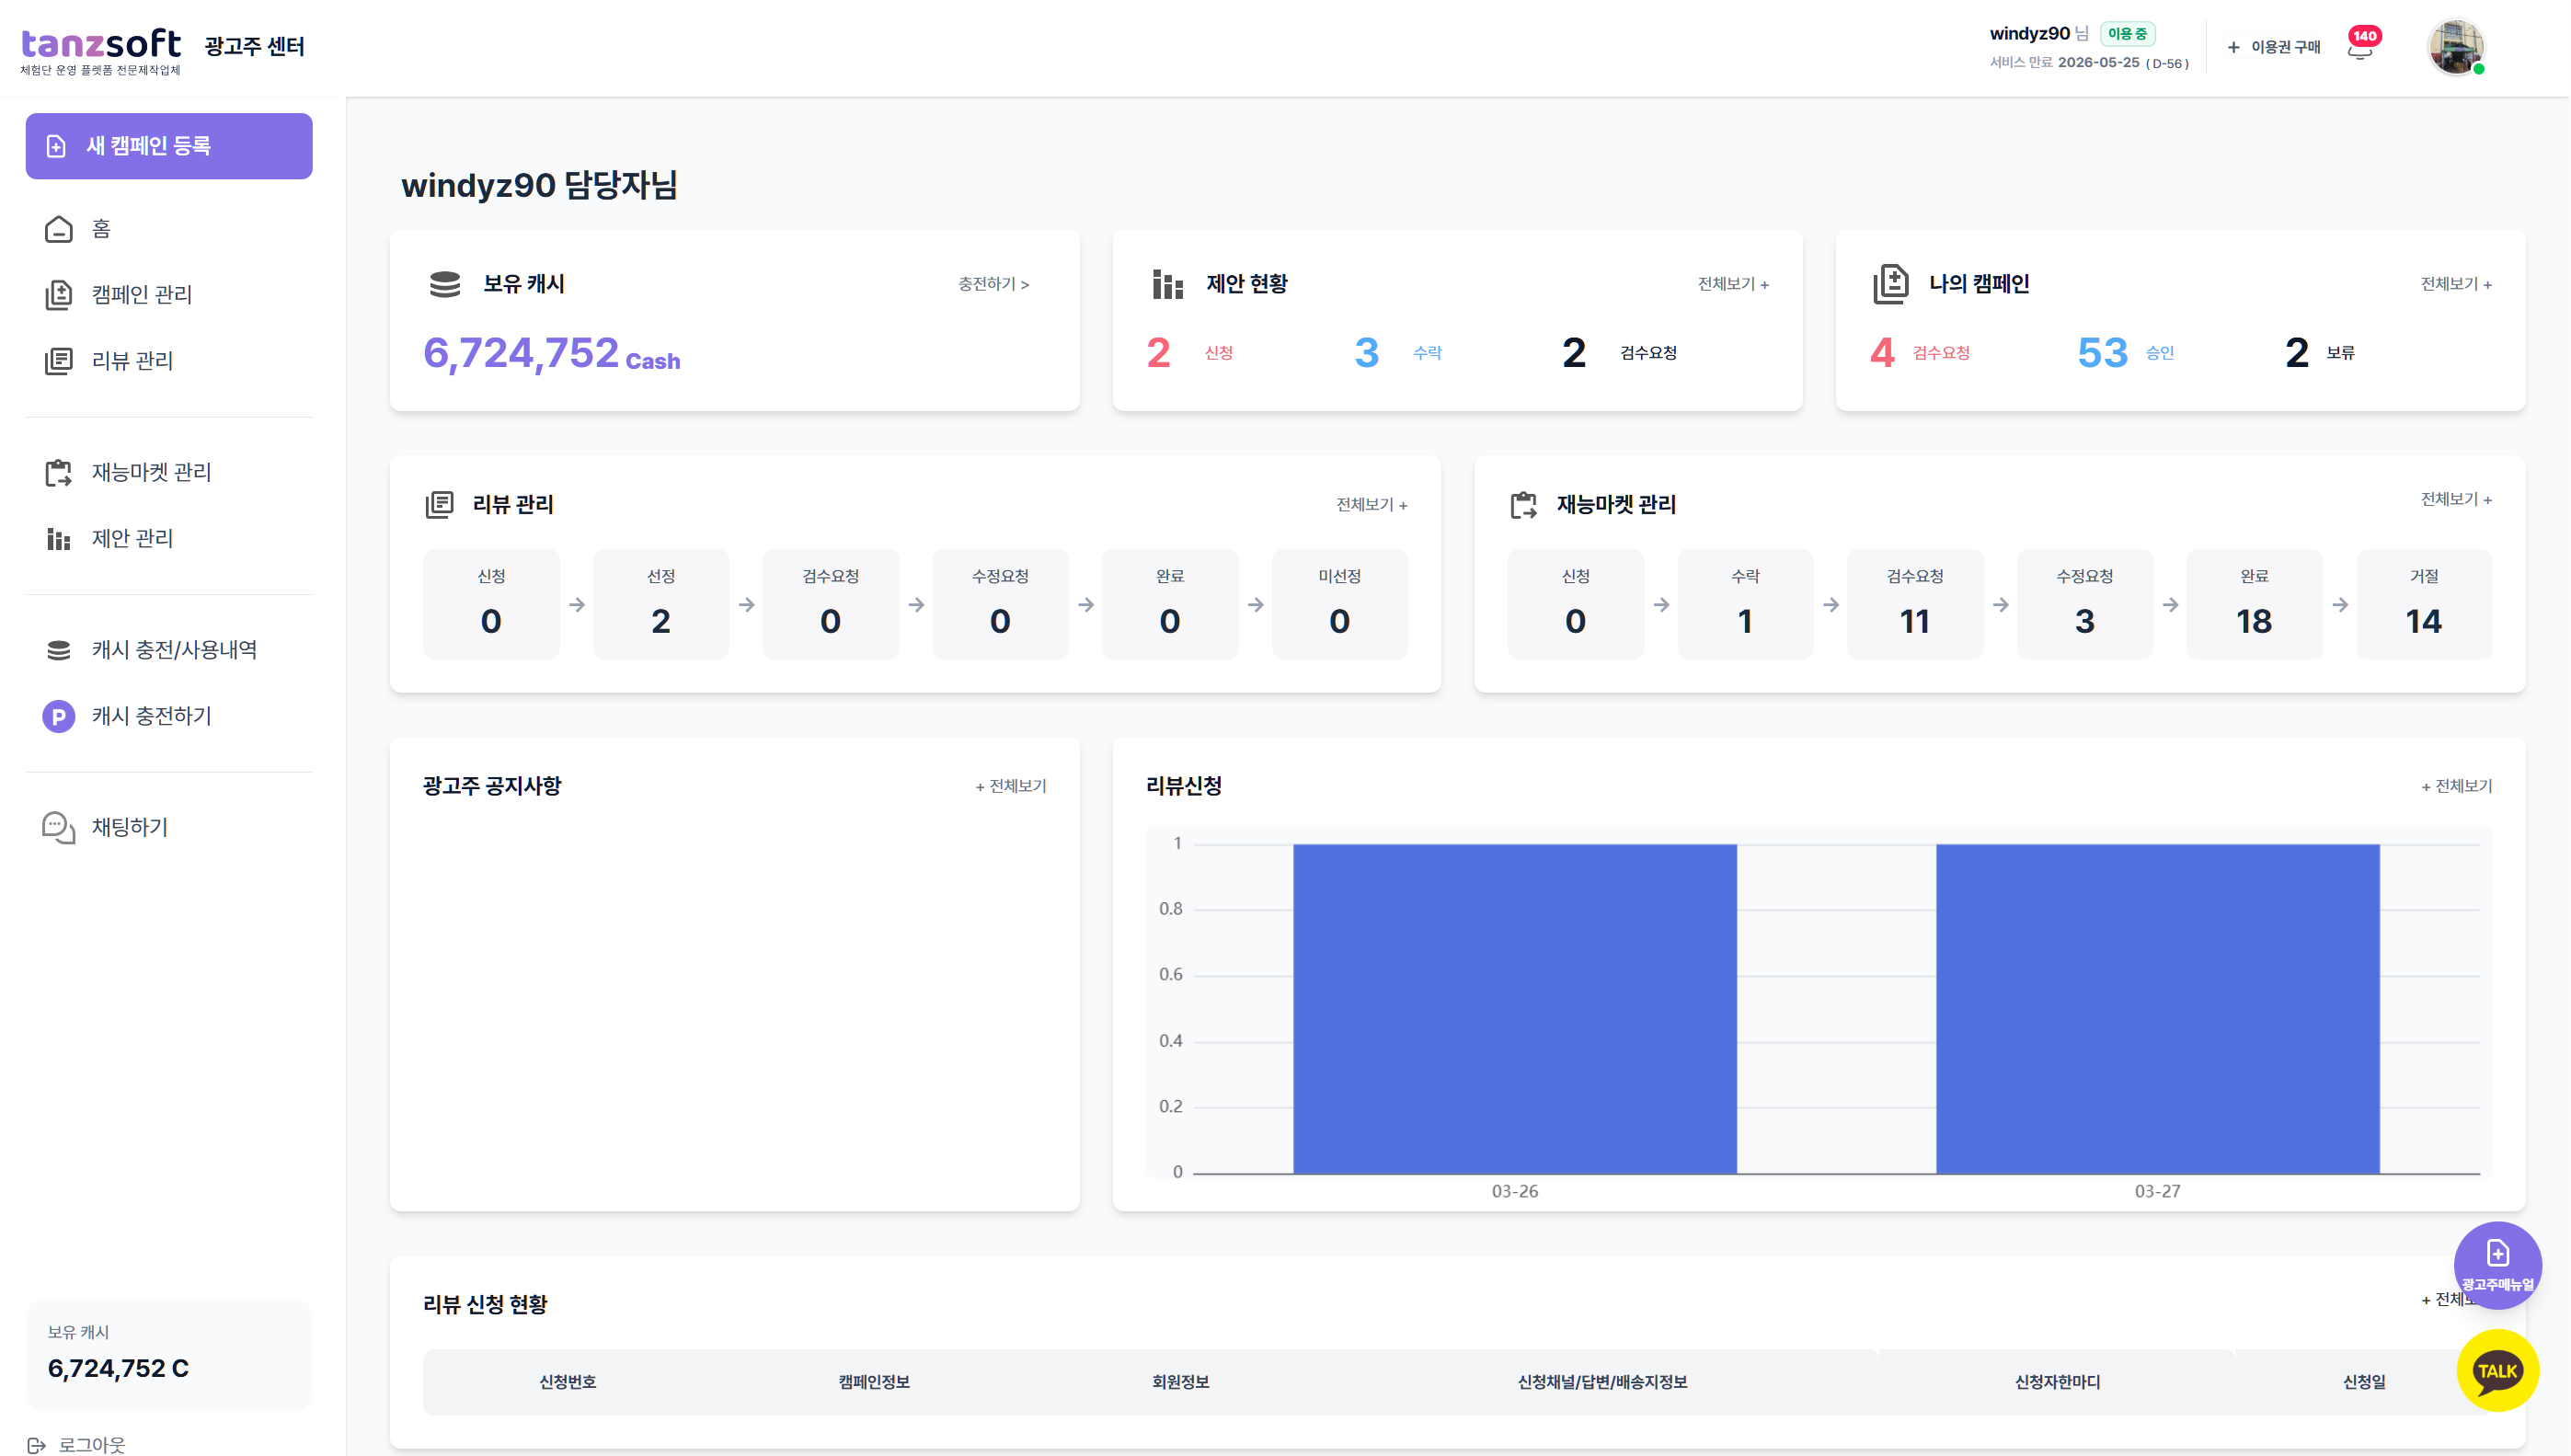Click the purple P 캐시 충전하기 icon
Viewport: 2571px width, 1456px height.
pos(59,716)
